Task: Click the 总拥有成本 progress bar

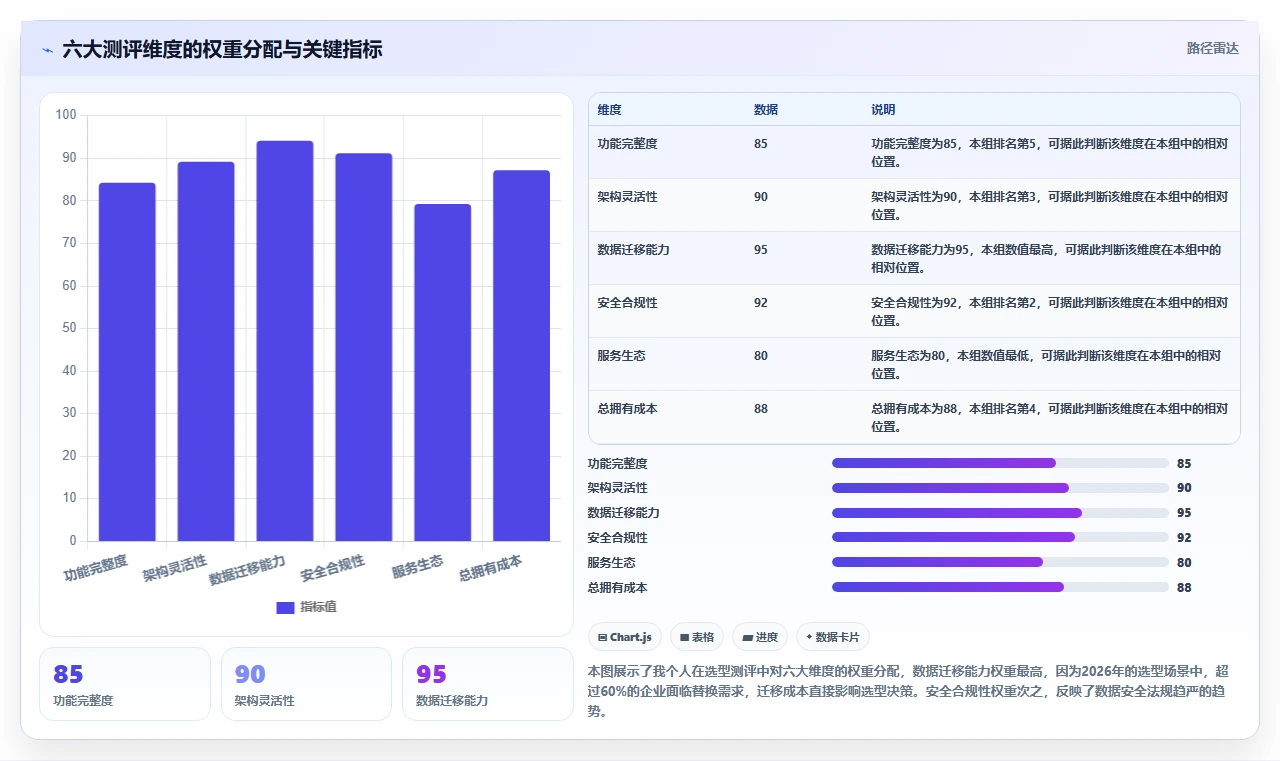Action: [x=1000, y=587]
